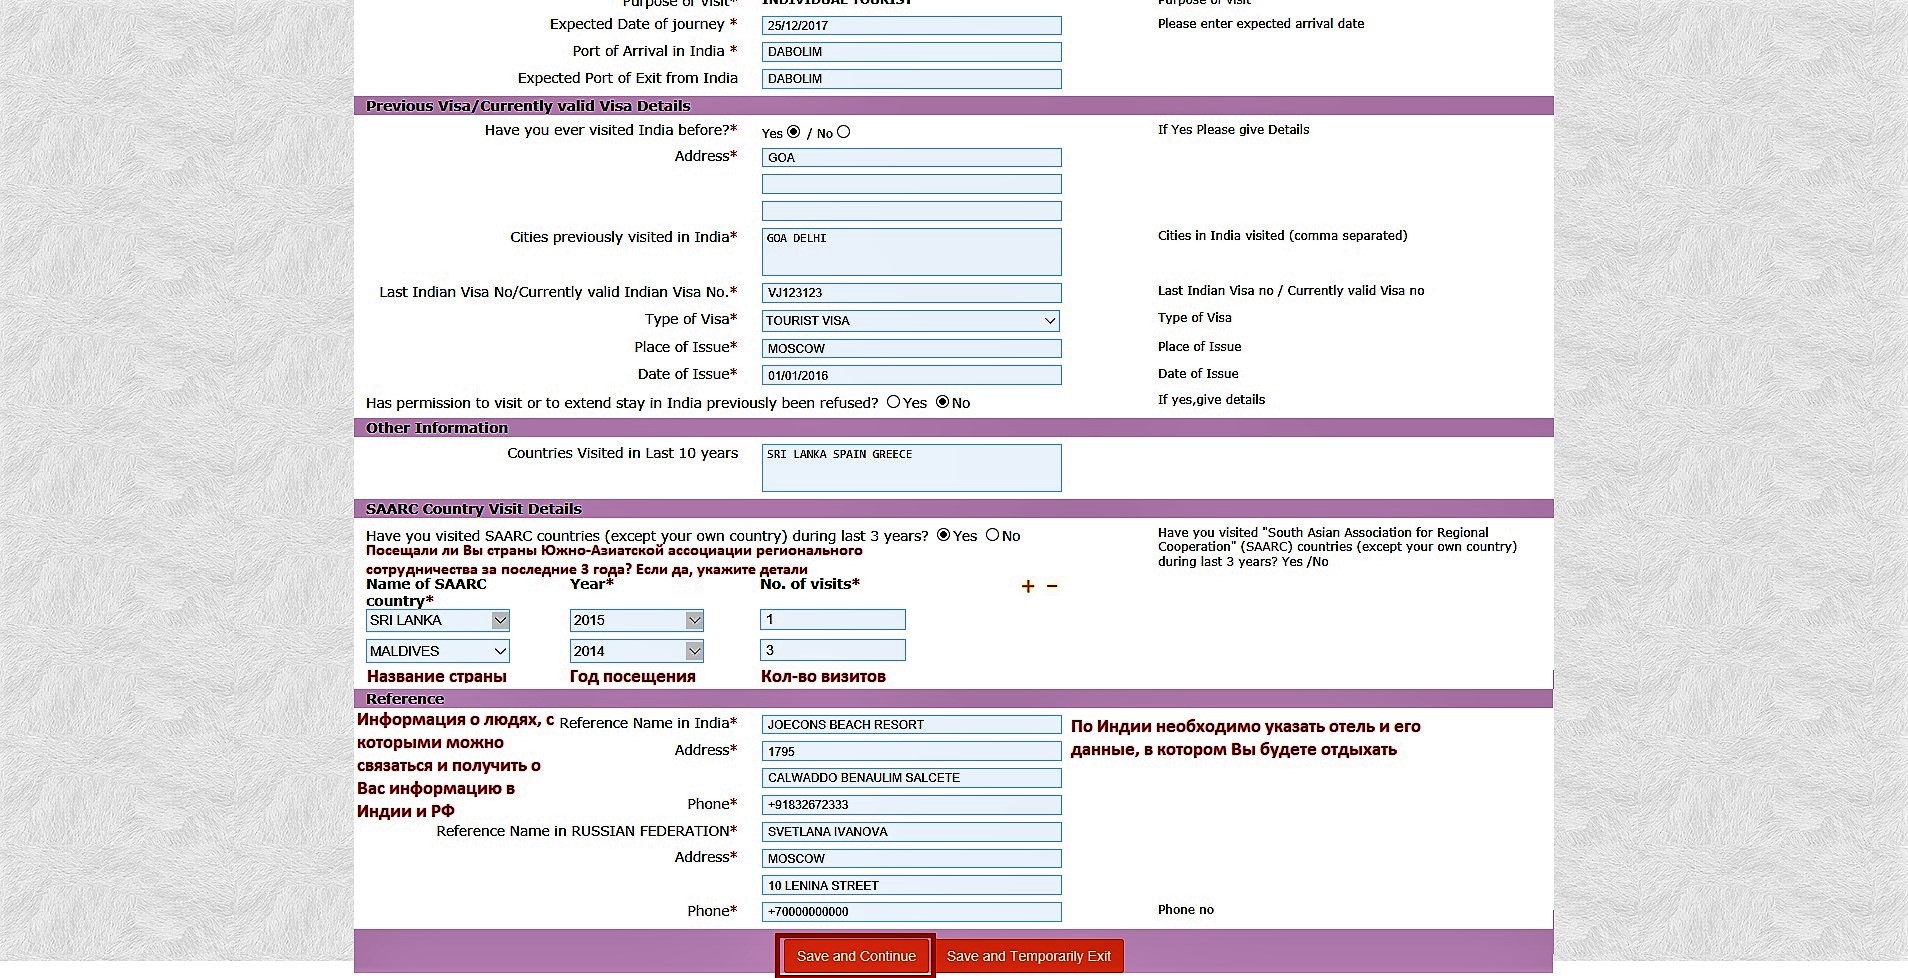Image resolution: width=1908 pixels, height=978 pixels.
Task: Select No for SAARC countries visited
Action: click(x=992, y=535)
